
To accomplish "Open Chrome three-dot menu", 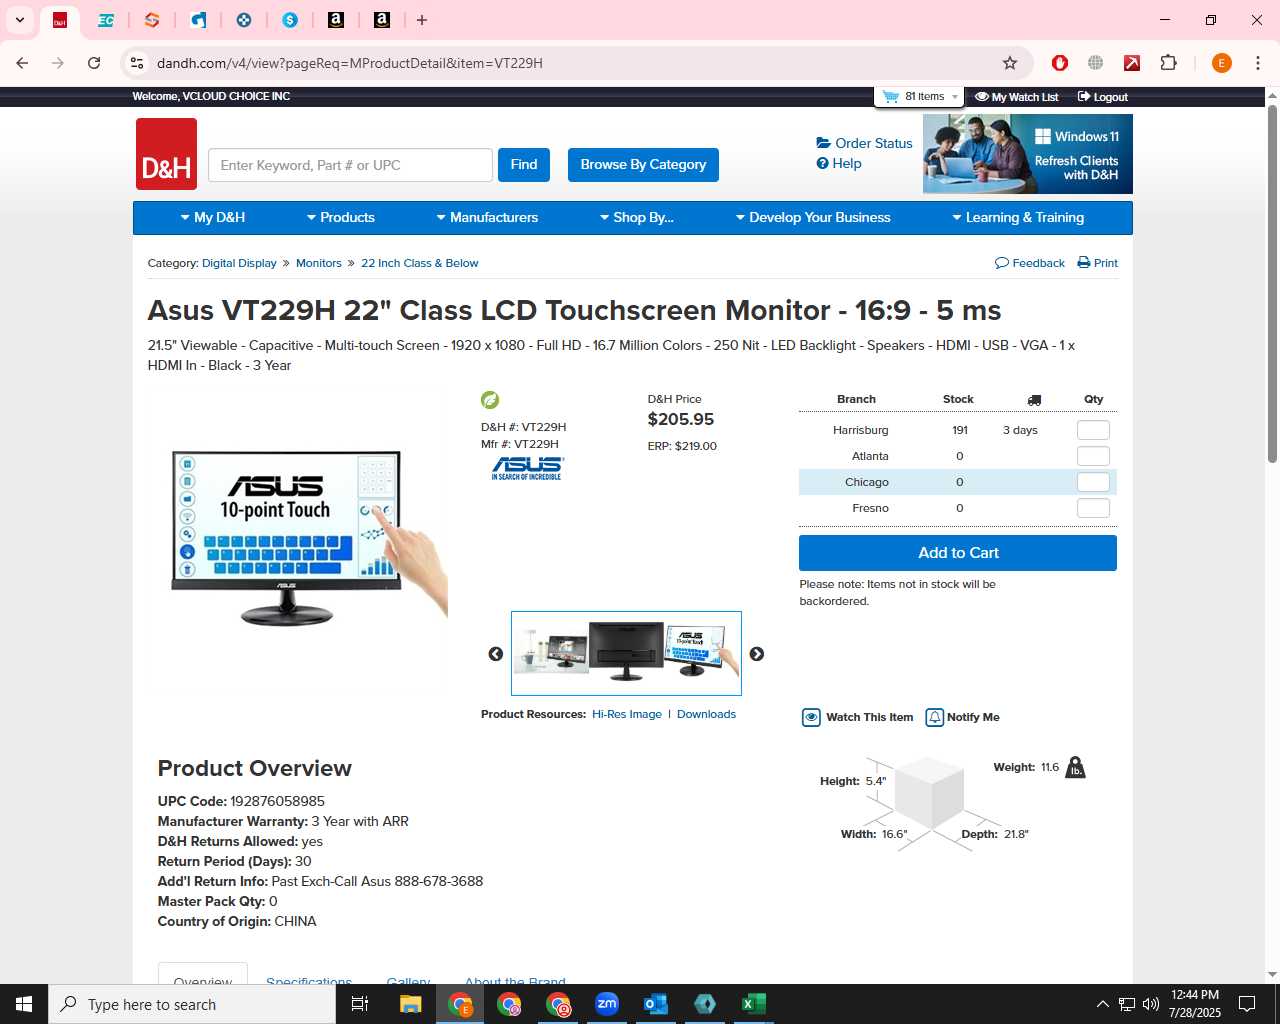I will coord(1257,63).
